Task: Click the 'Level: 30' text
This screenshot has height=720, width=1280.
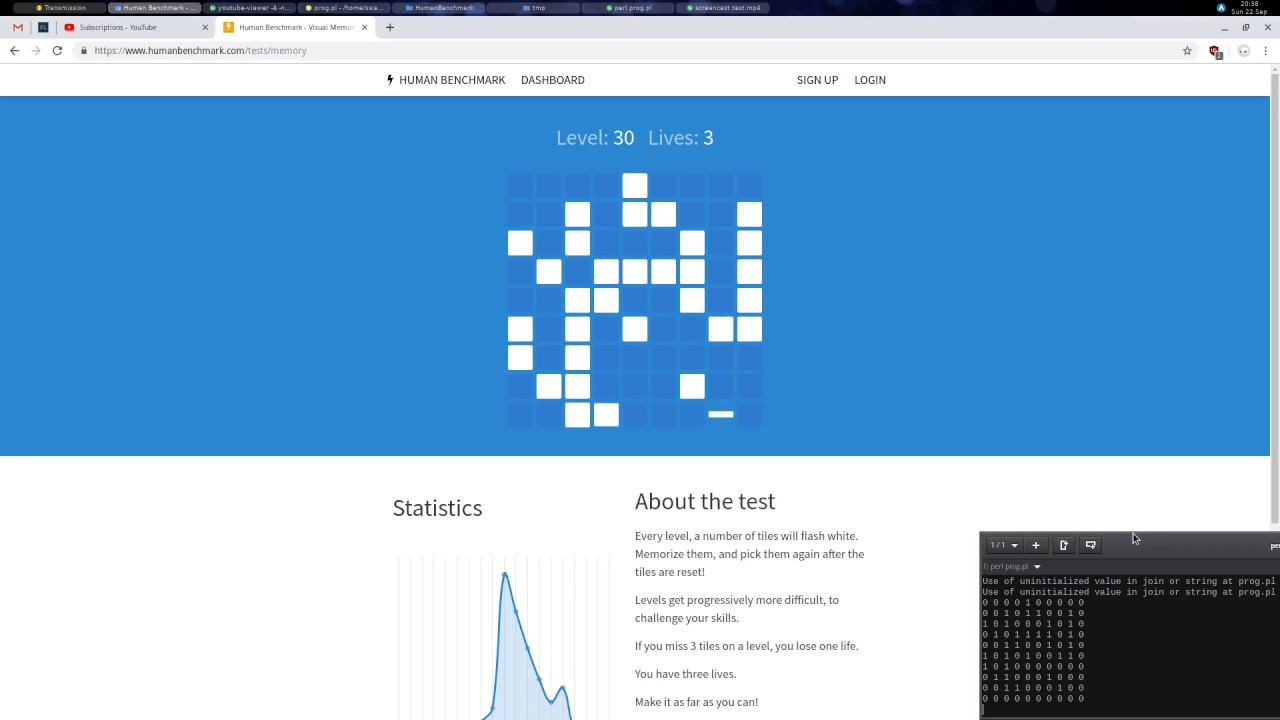Action: (595, 138)
